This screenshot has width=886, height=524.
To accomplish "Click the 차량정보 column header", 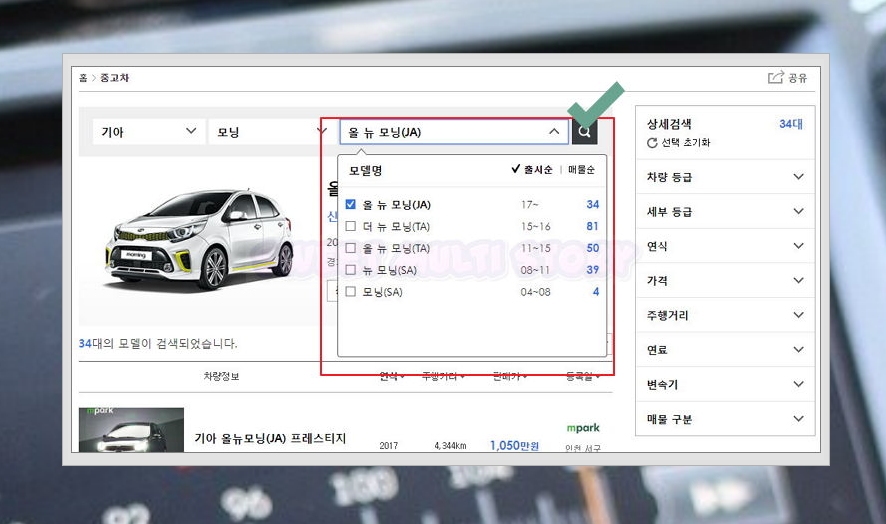I will [x=222, y=376].
